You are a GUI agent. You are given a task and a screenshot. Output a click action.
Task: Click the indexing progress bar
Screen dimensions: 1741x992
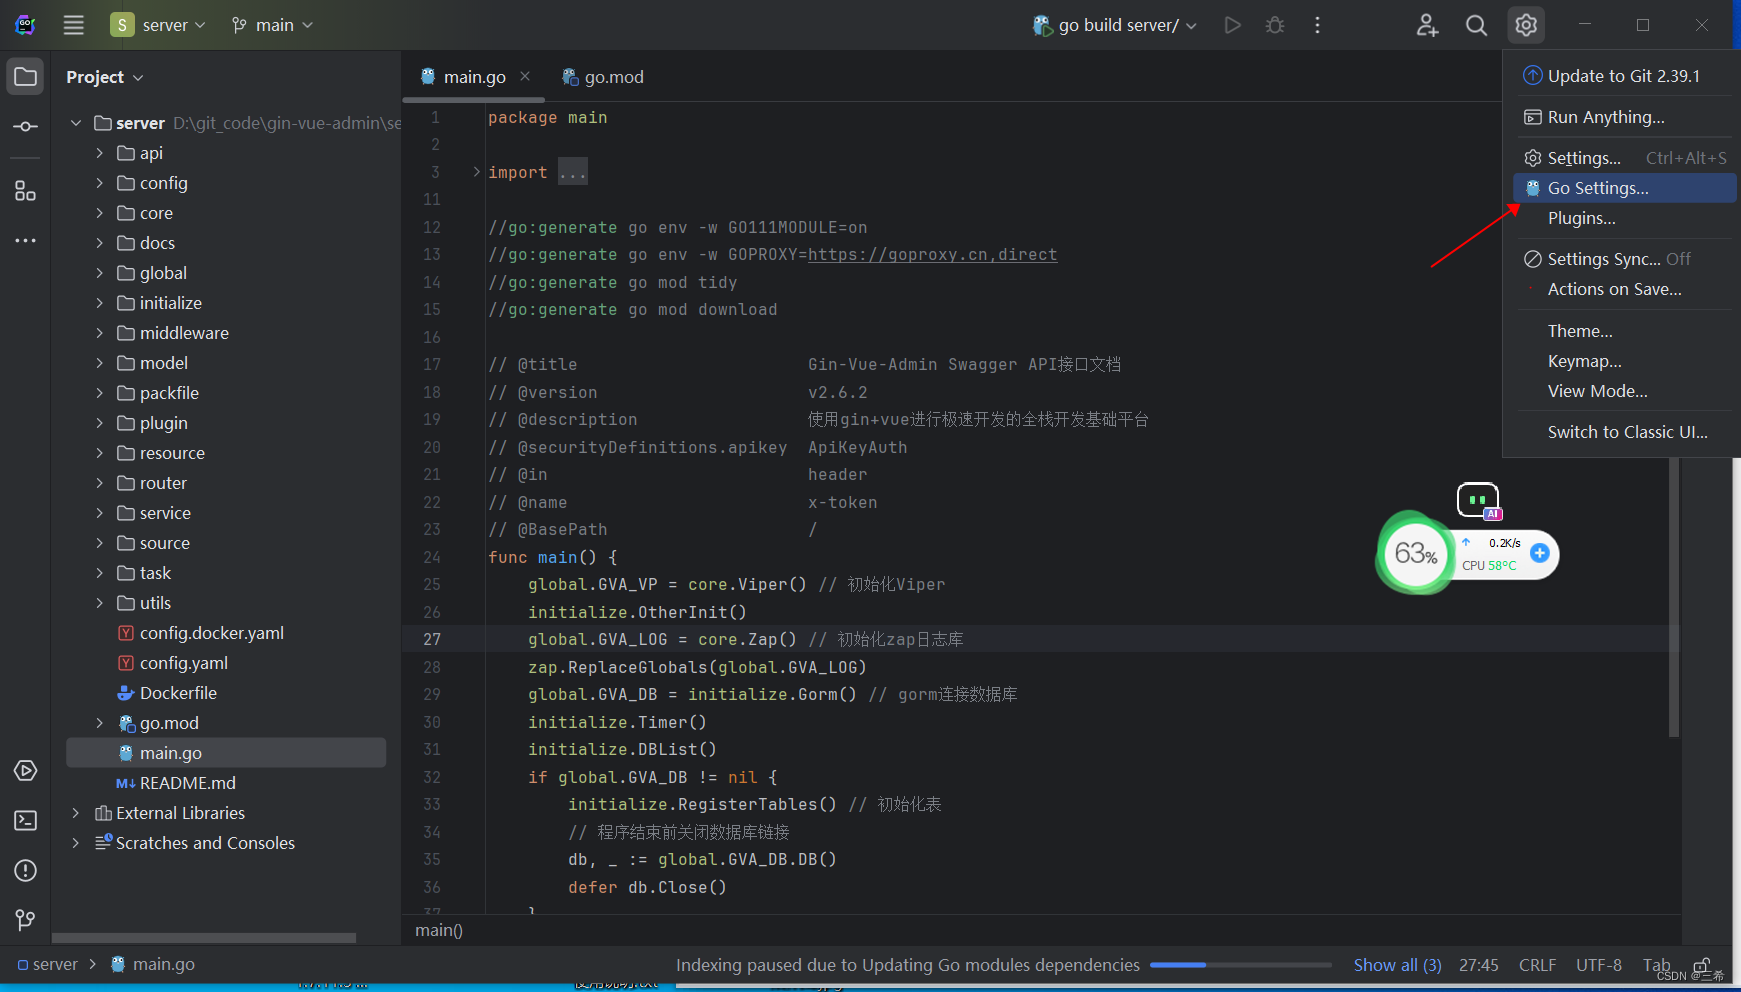[1240, 965]
